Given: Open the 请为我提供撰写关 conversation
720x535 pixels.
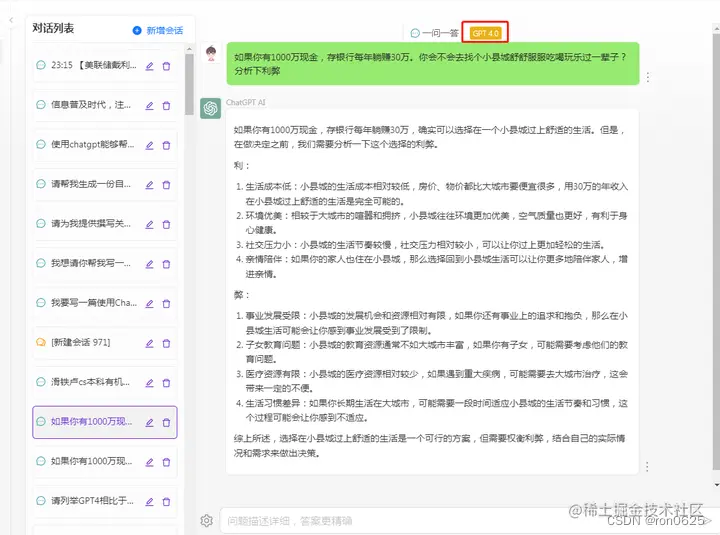Looking at the screenshot, I should (x=105, y=224).
